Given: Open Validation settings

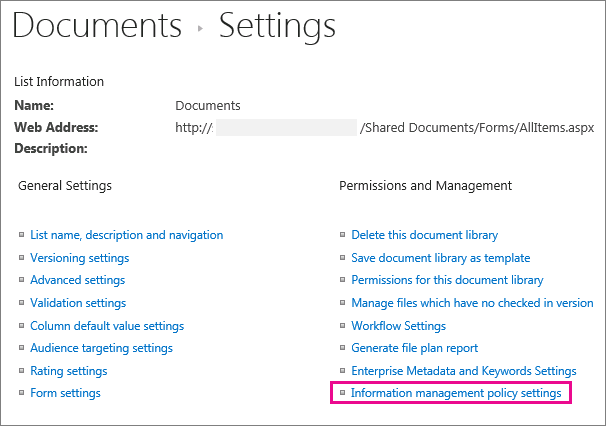Looking at the screenshot, I should pyautogui.click(x=78, y=303).
